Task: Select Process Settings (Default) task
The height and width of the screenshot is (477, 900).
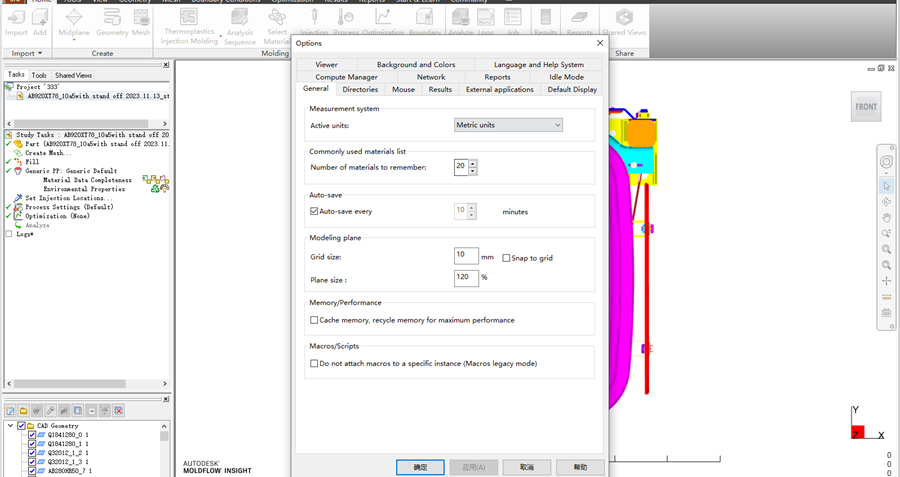Action: 69,207
